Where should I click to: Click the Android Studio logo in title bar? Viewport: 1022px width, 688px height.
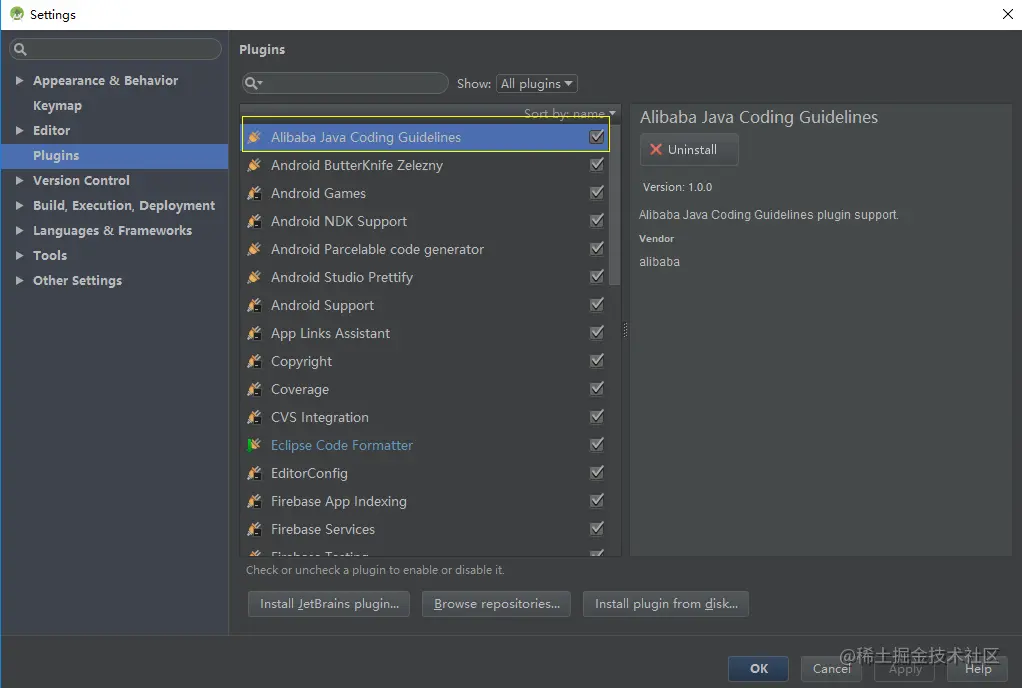click(x=17, y=14)
